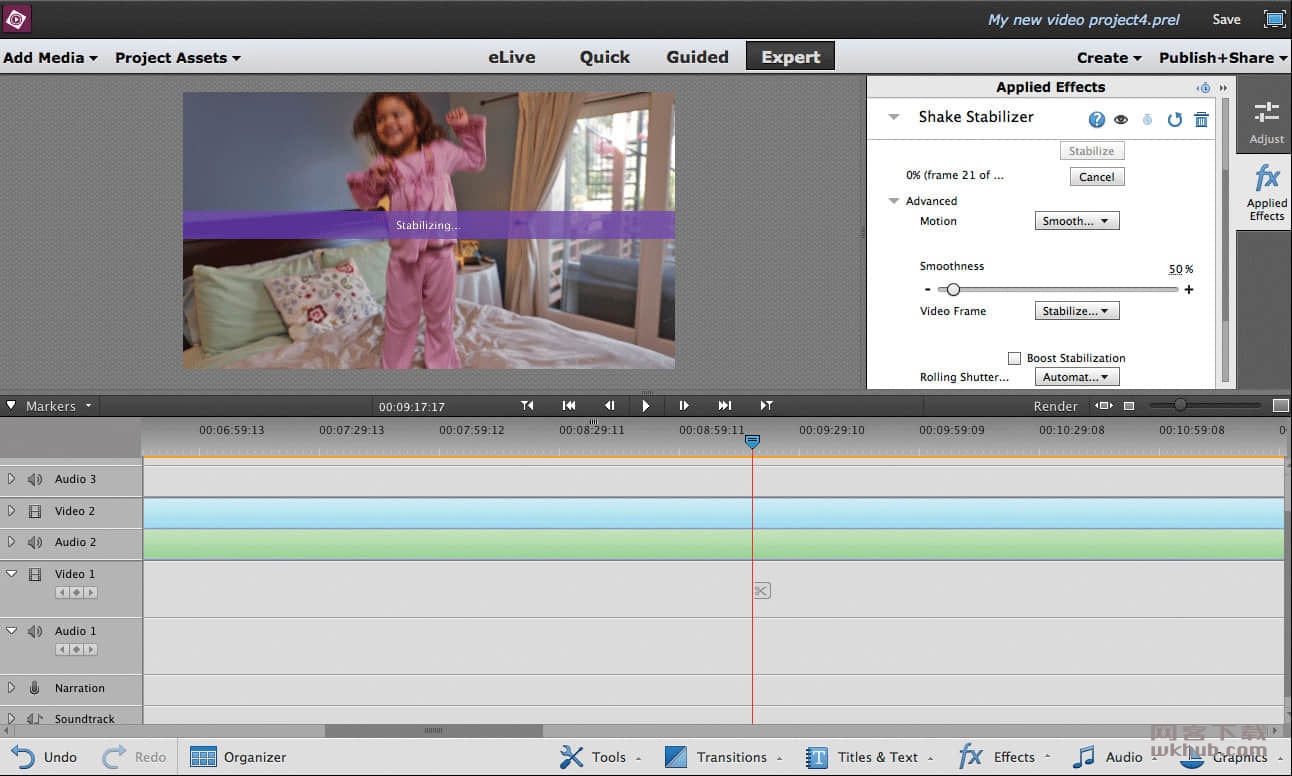Click Smoothness minus button

927,290
